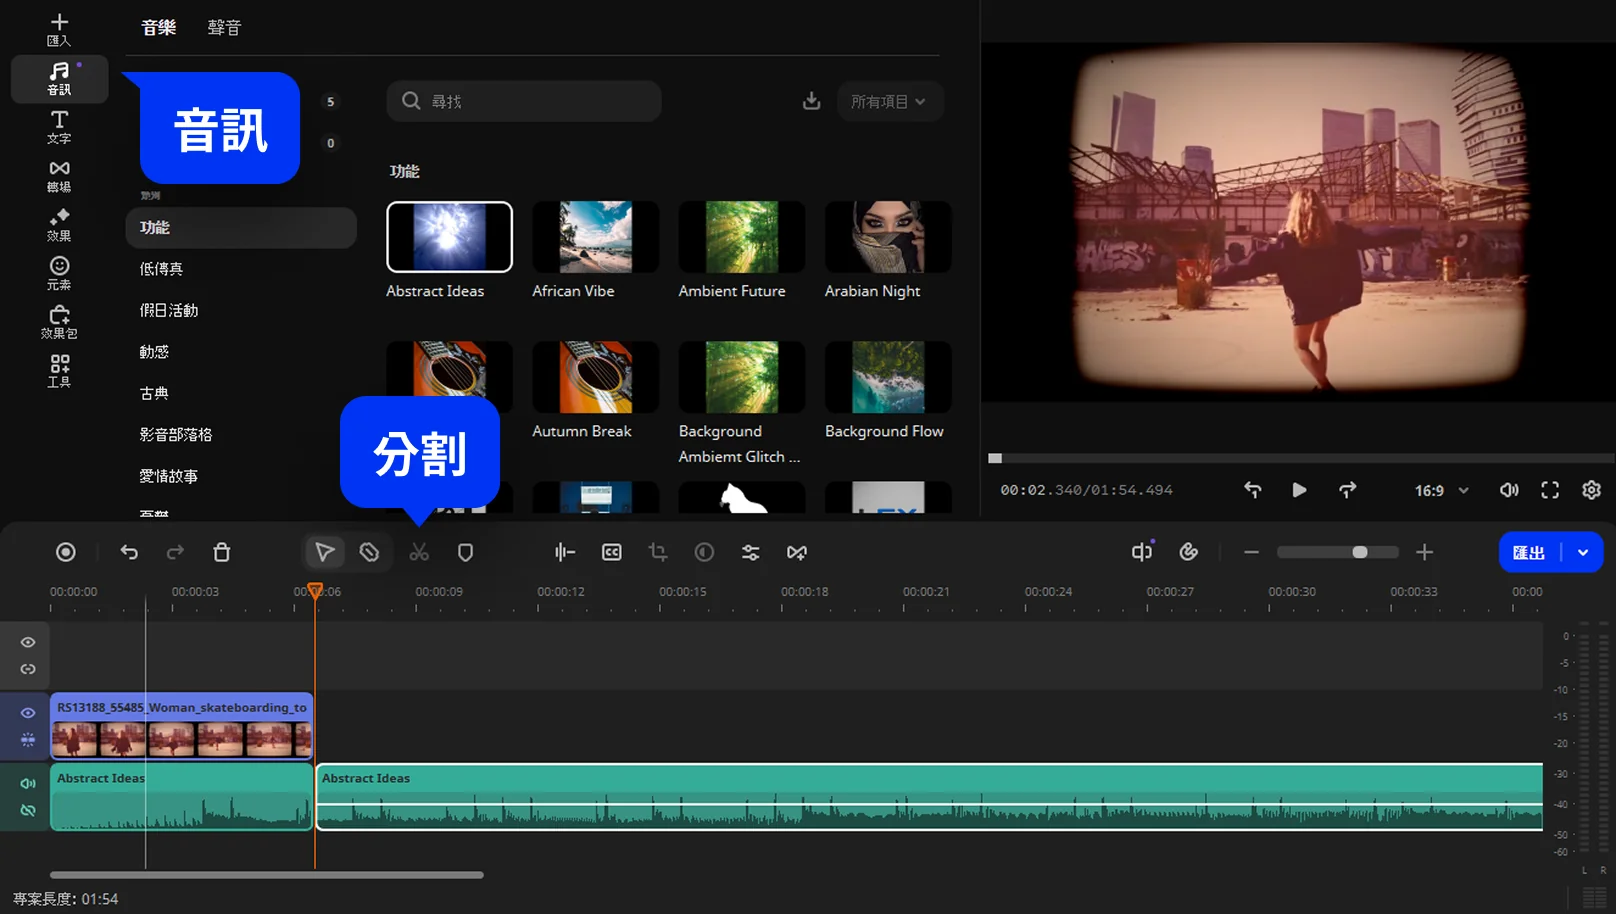
Task: Click the 匯出 export button
Action: (1528, 552)
